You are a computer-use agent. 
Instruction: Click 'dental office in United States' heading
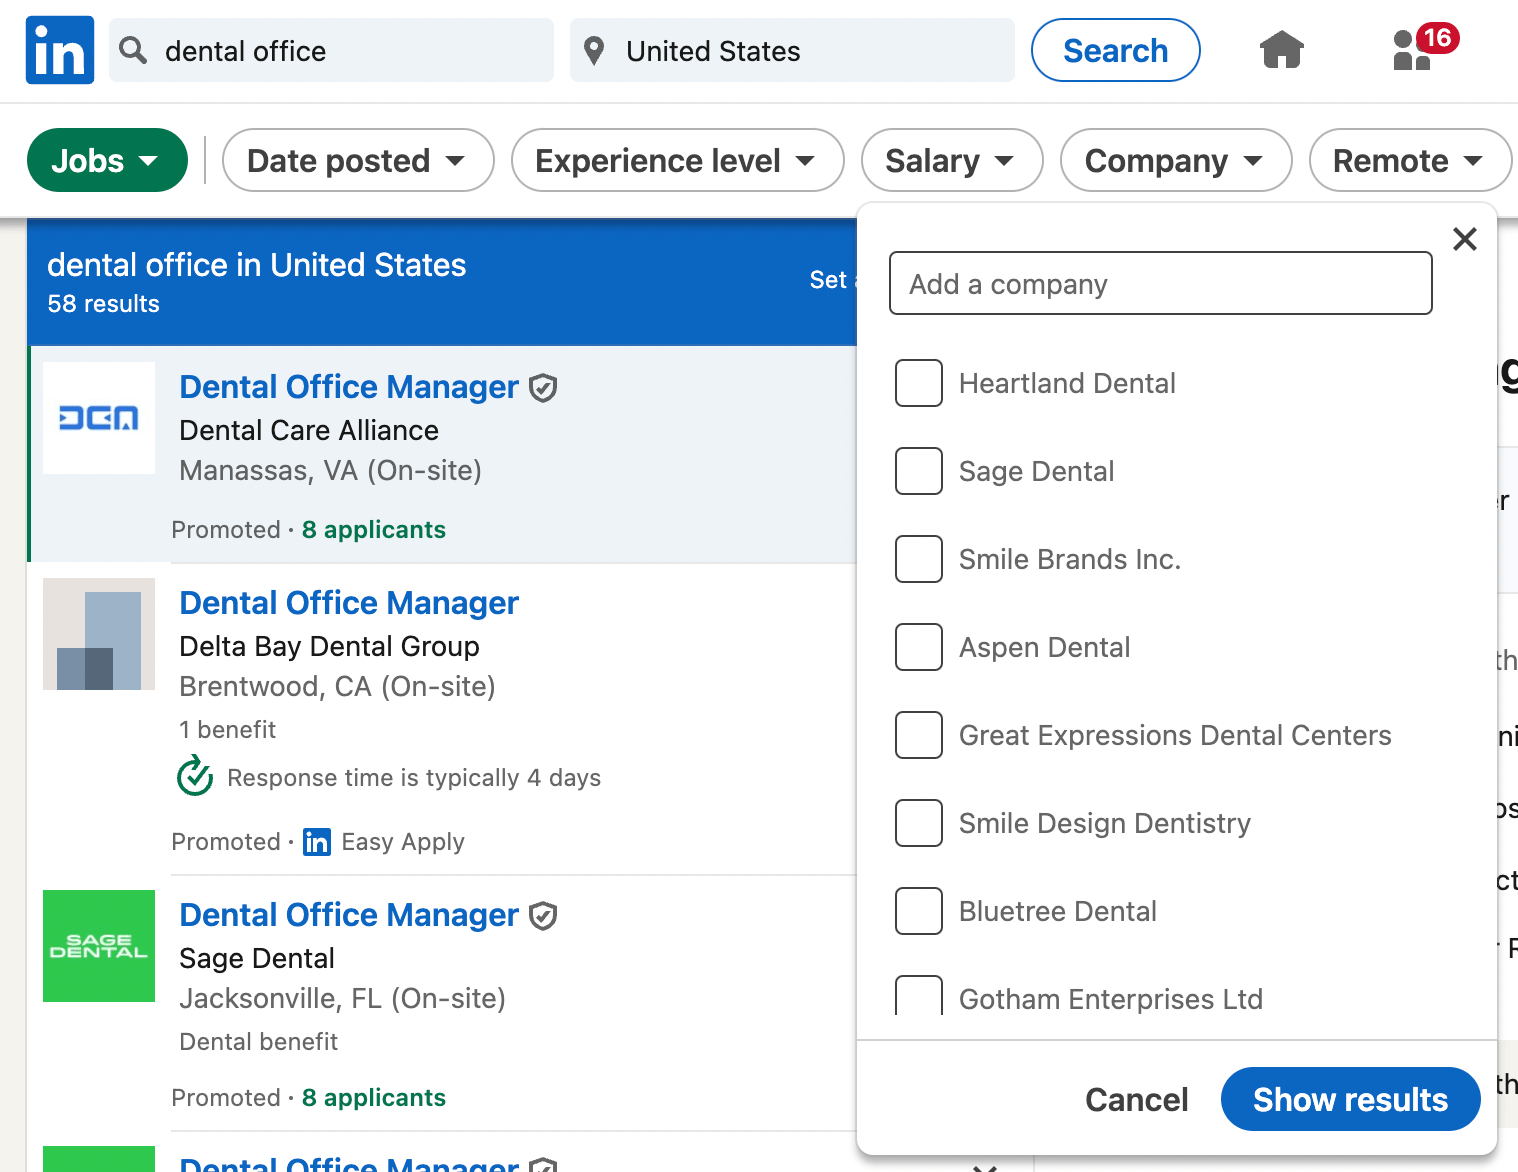point(257,265)
